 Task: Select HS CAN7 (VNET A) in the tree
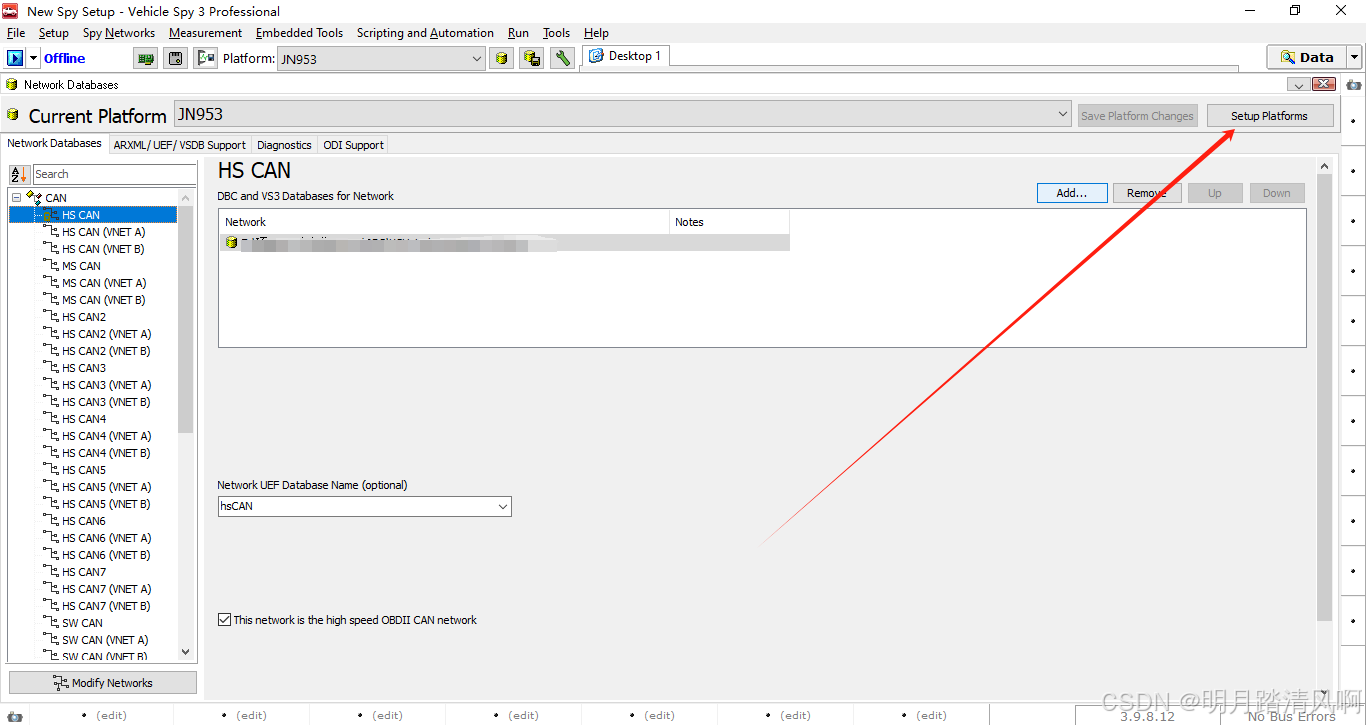[106, 589]
